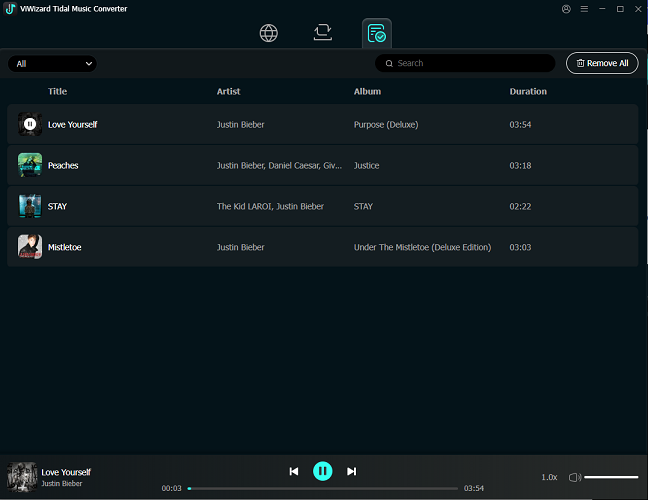Screen dimensions: 648x500
Task: Click the STAY album thumbnail
Action: [30, 206]
